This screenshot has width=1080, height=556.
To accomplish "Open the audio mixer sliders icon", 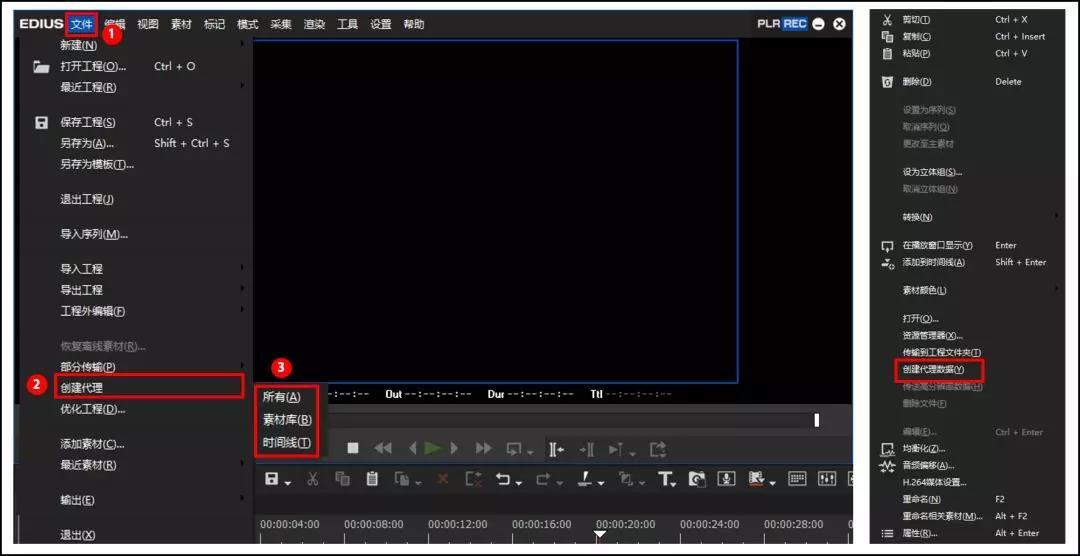I will point(827,479).
